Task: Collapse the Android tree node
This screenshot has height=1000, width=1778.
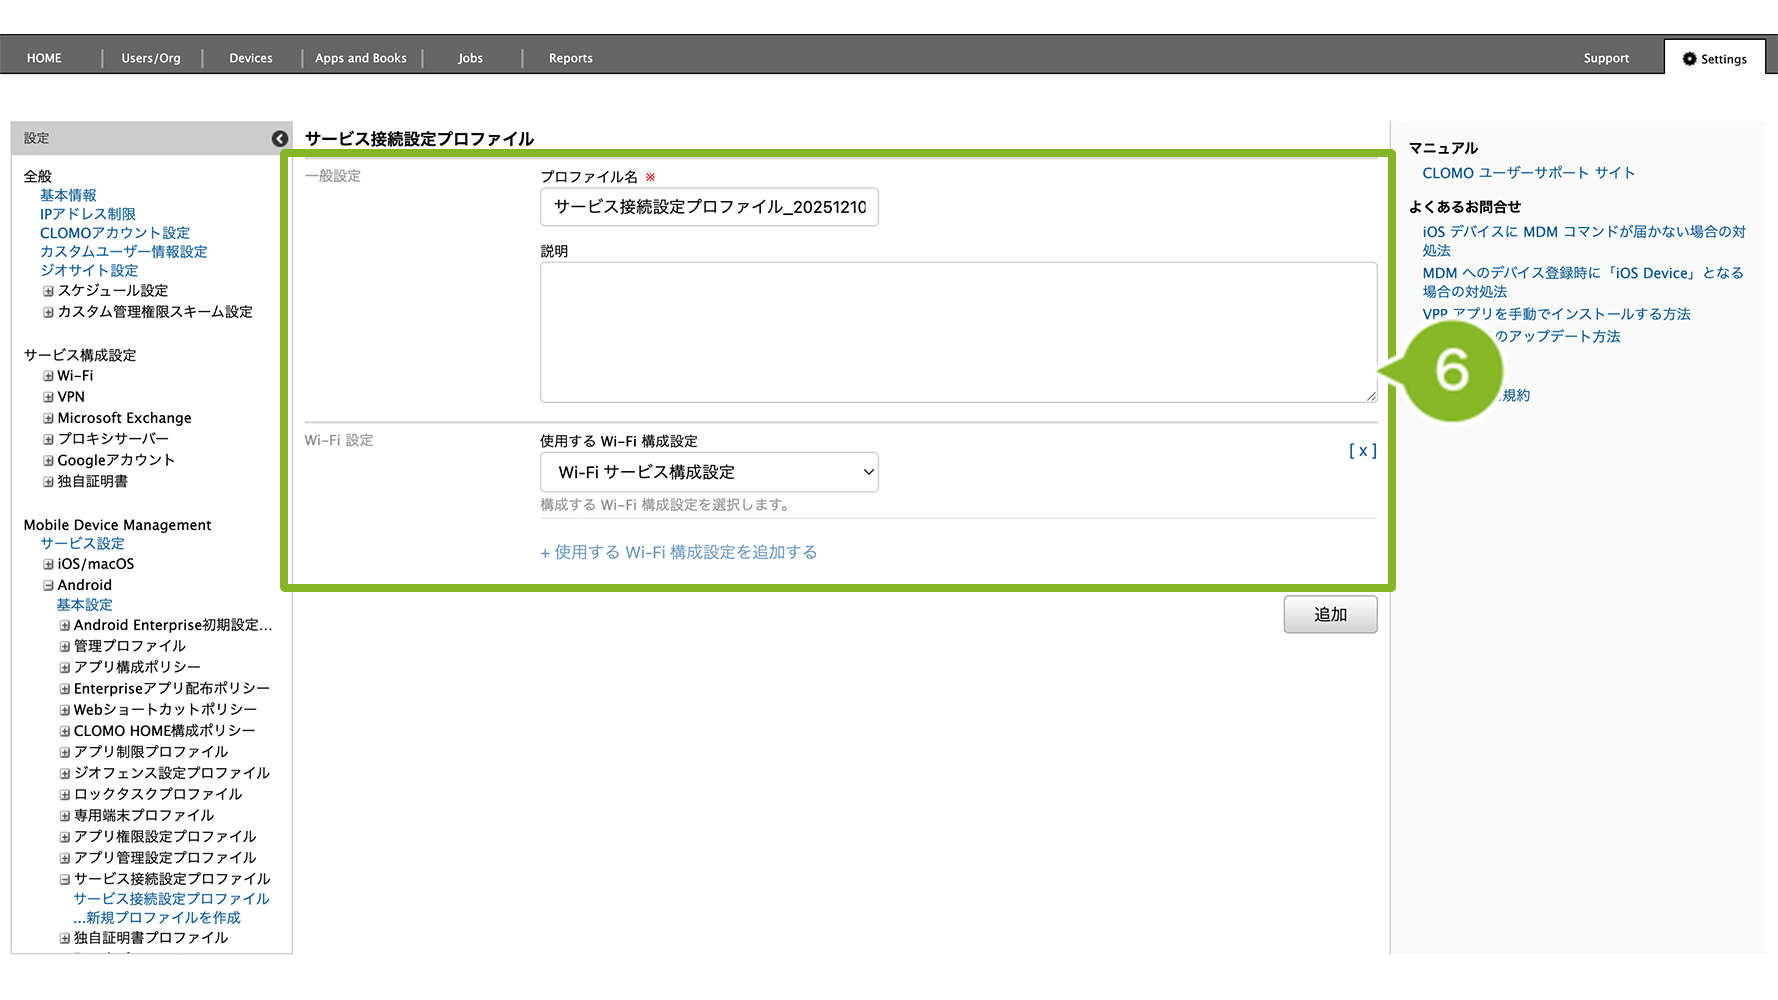Action: 48,586
